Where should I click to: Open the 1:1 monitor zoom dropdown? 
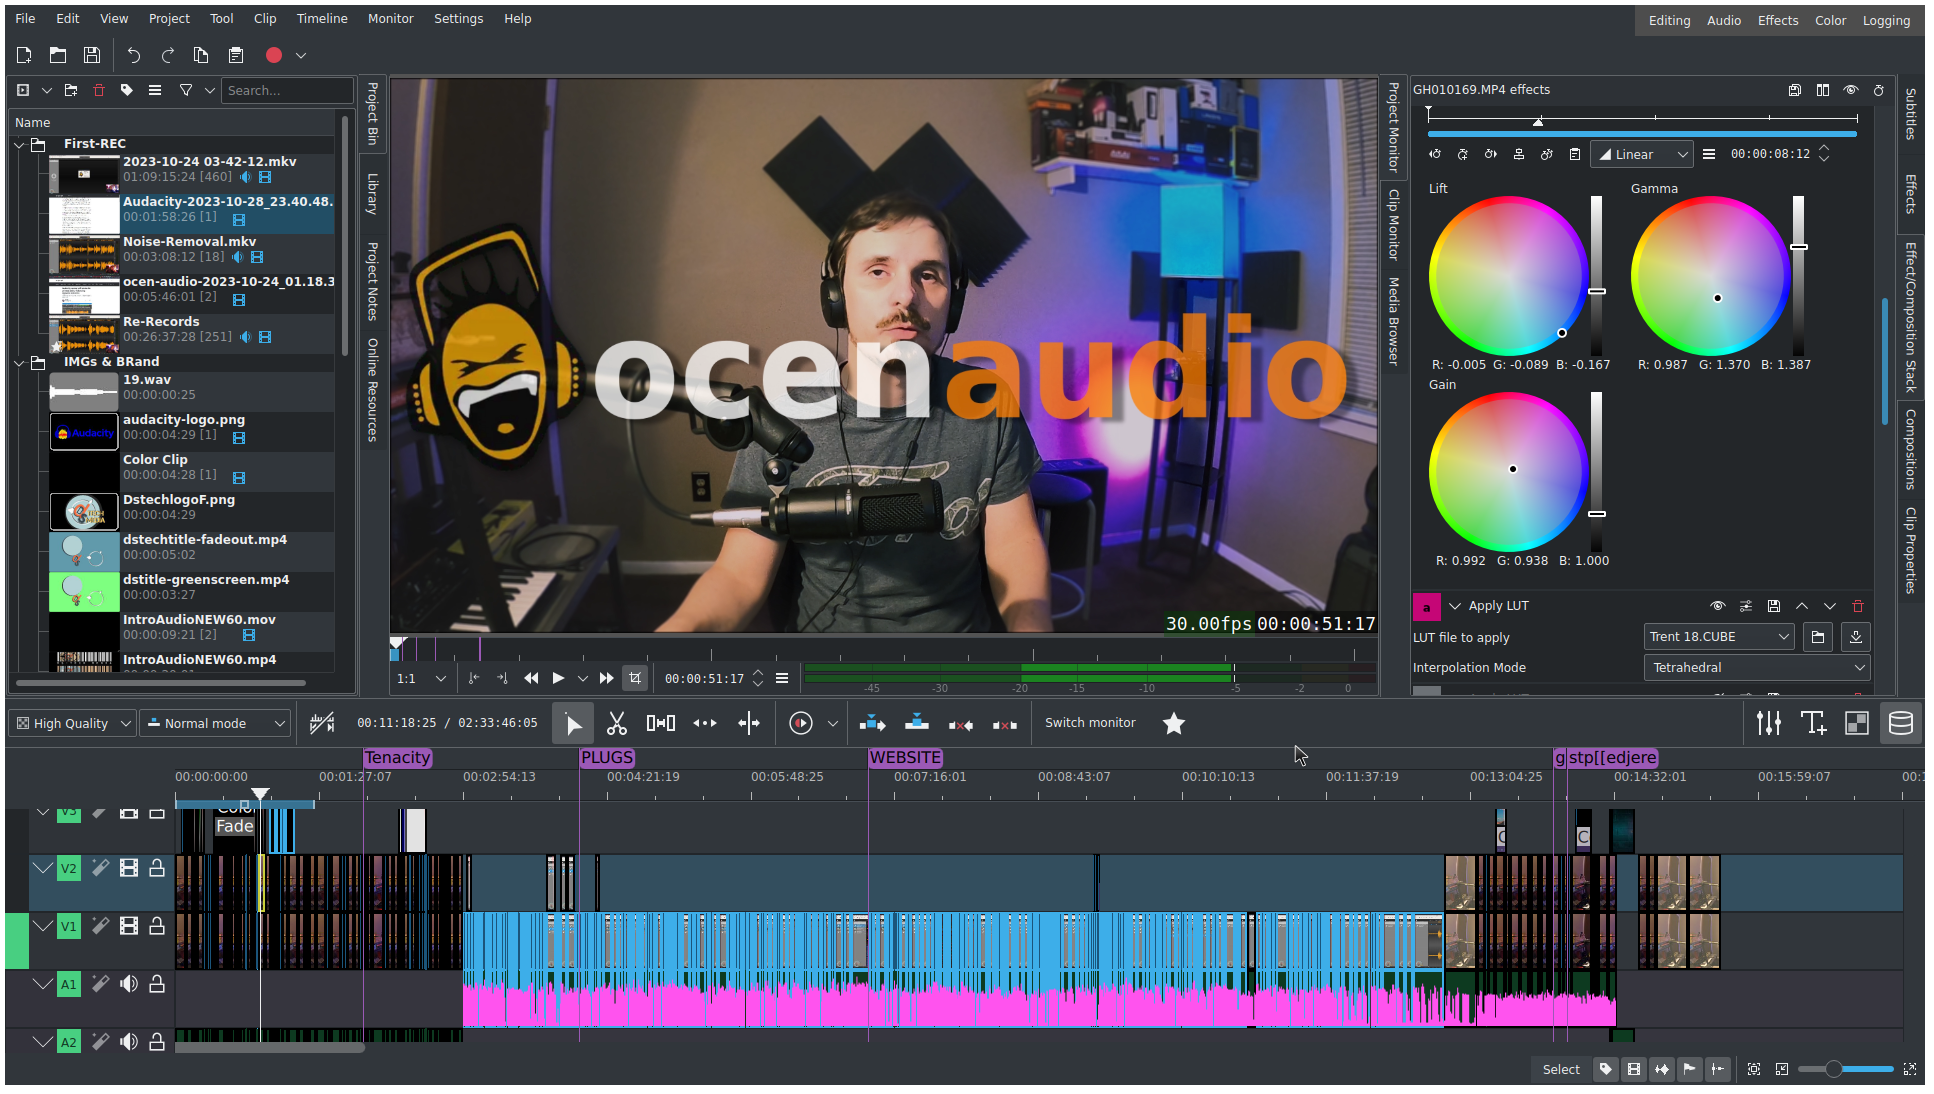(x=421, y=678)
